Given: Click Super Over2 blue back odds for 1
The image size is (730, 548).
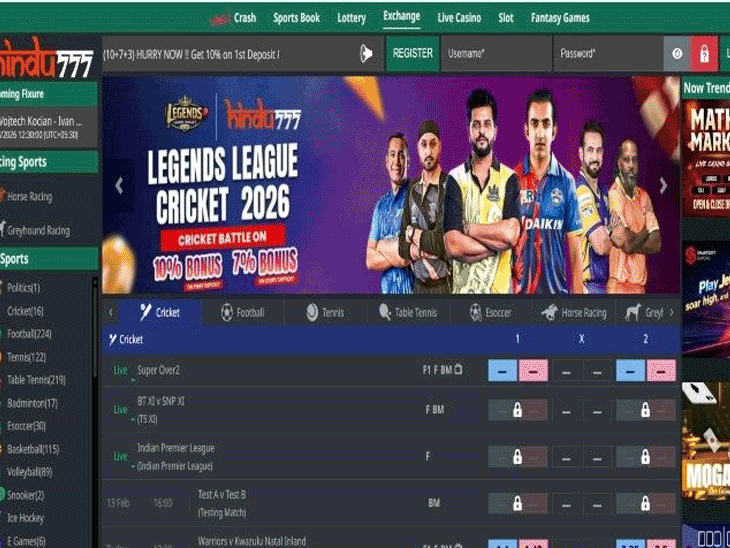Looking at the screenshot, I should (502, 371).
